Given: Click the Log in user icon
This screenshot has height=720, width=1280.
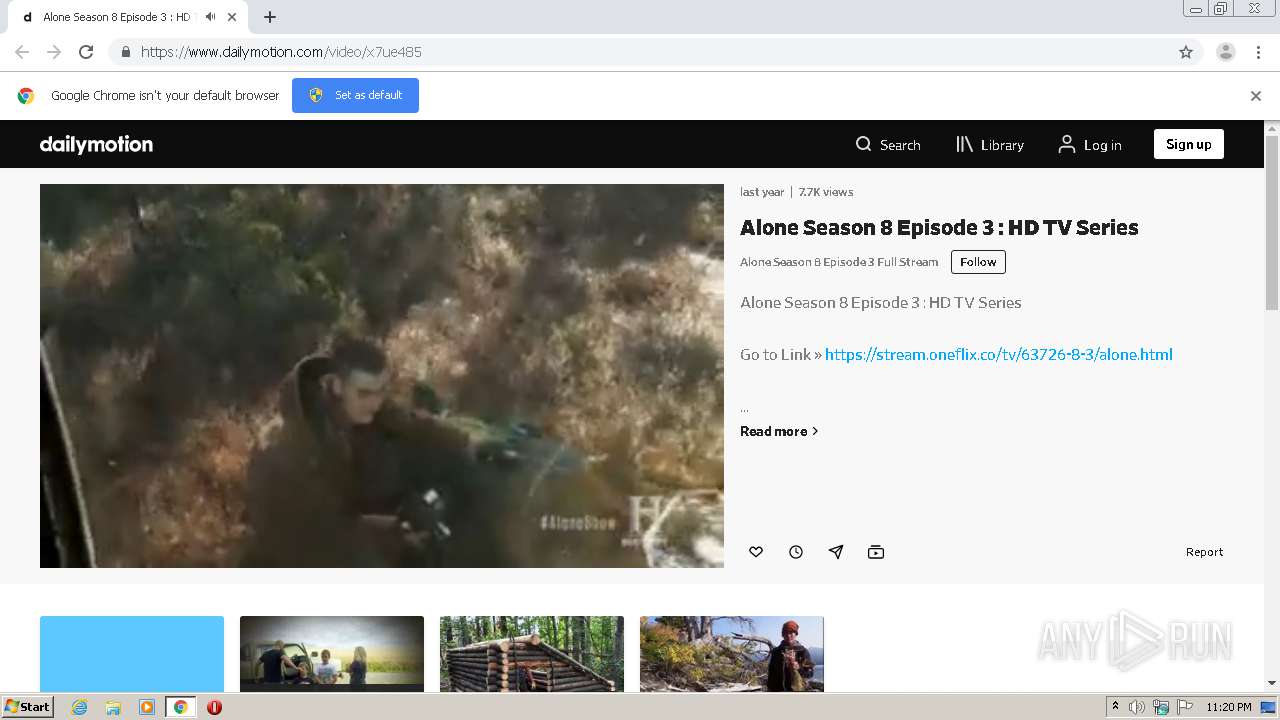Looking at the screenshot, I should coord(1067,144).
